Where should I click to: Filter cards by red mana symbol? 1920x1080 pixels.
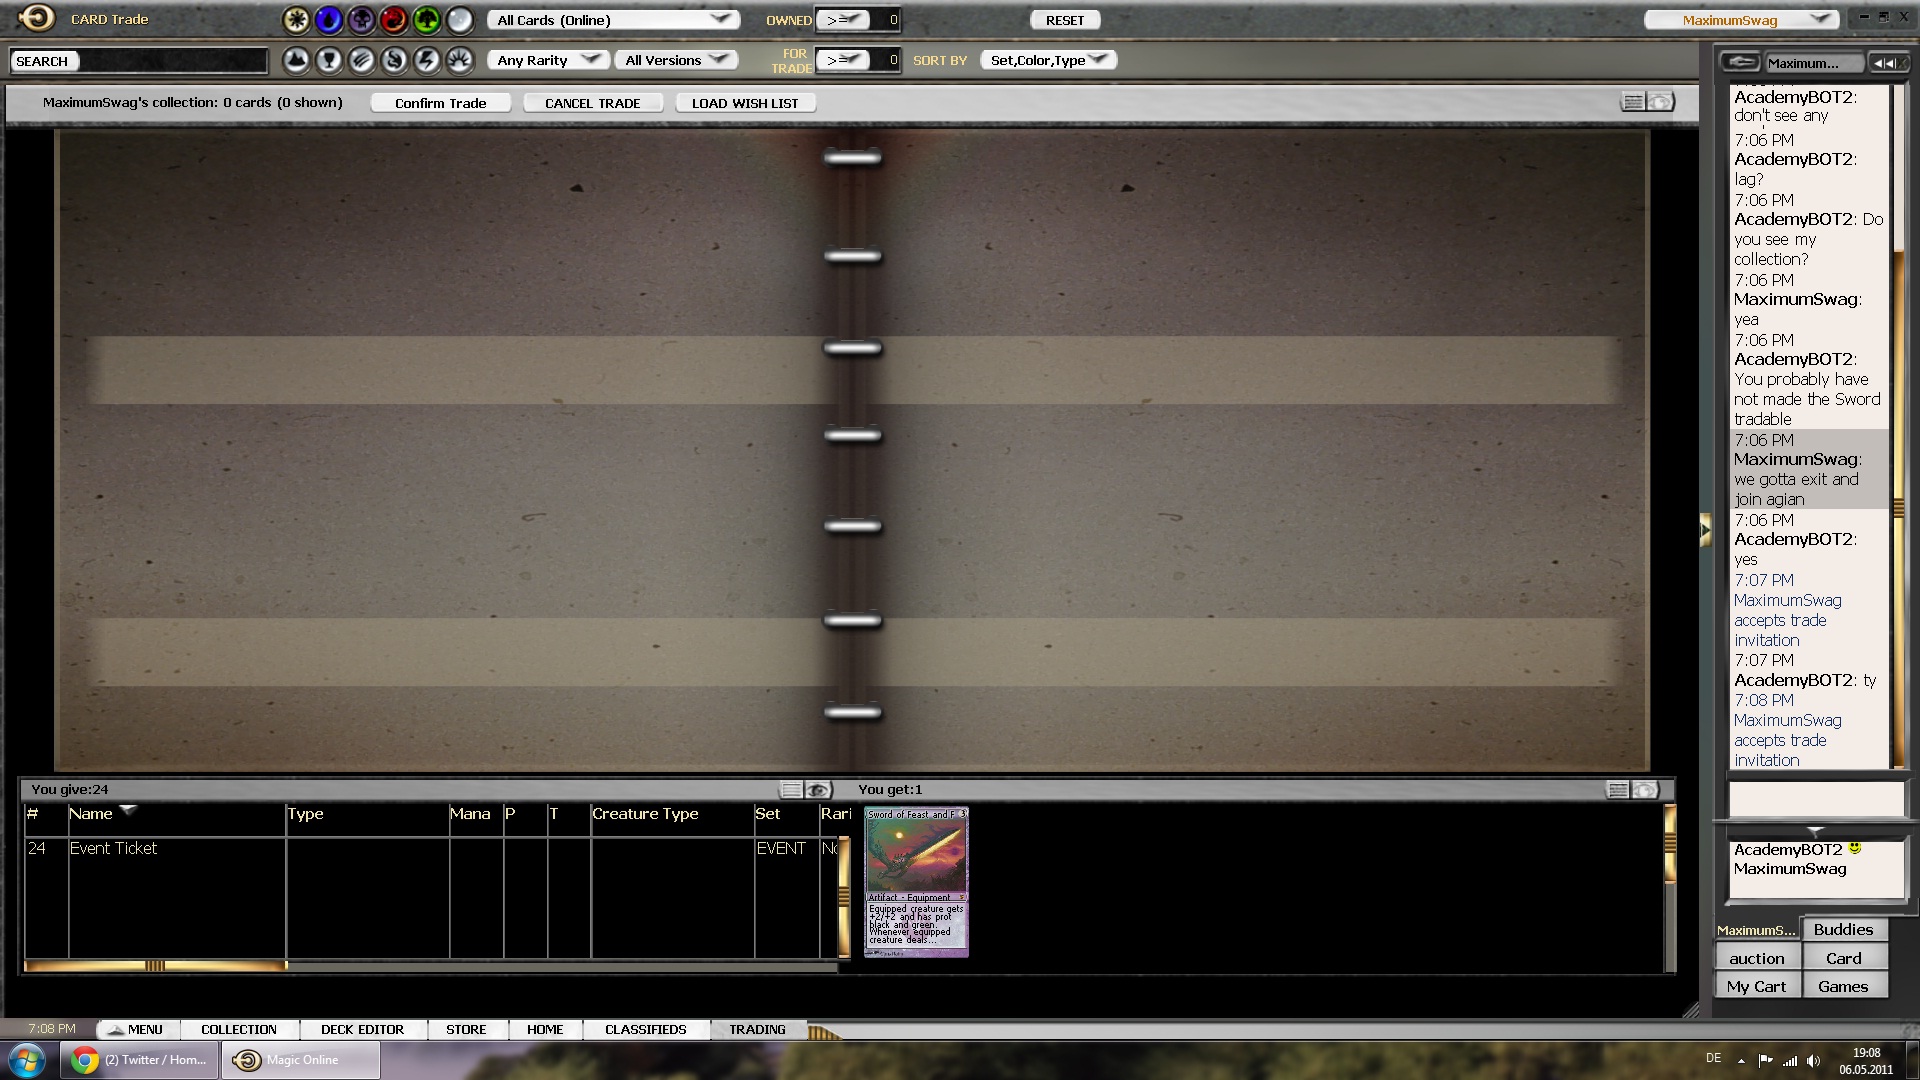(394, 19)
